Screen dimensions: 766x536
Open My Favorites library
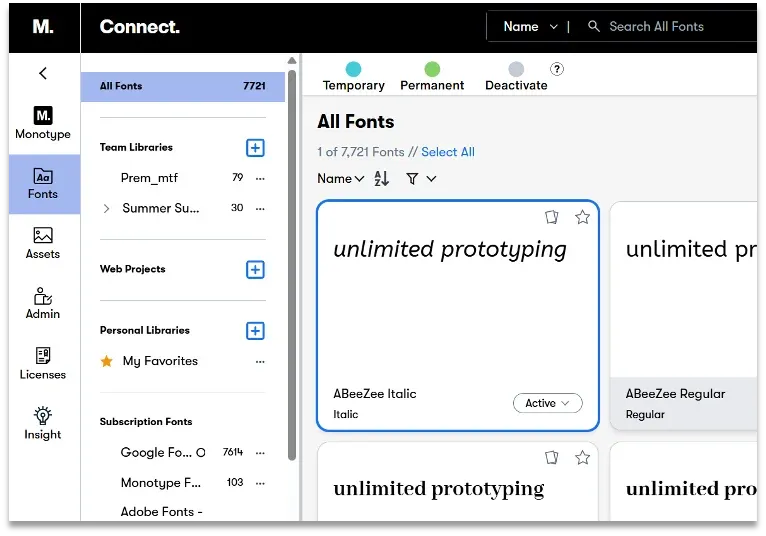pos(160,361)
